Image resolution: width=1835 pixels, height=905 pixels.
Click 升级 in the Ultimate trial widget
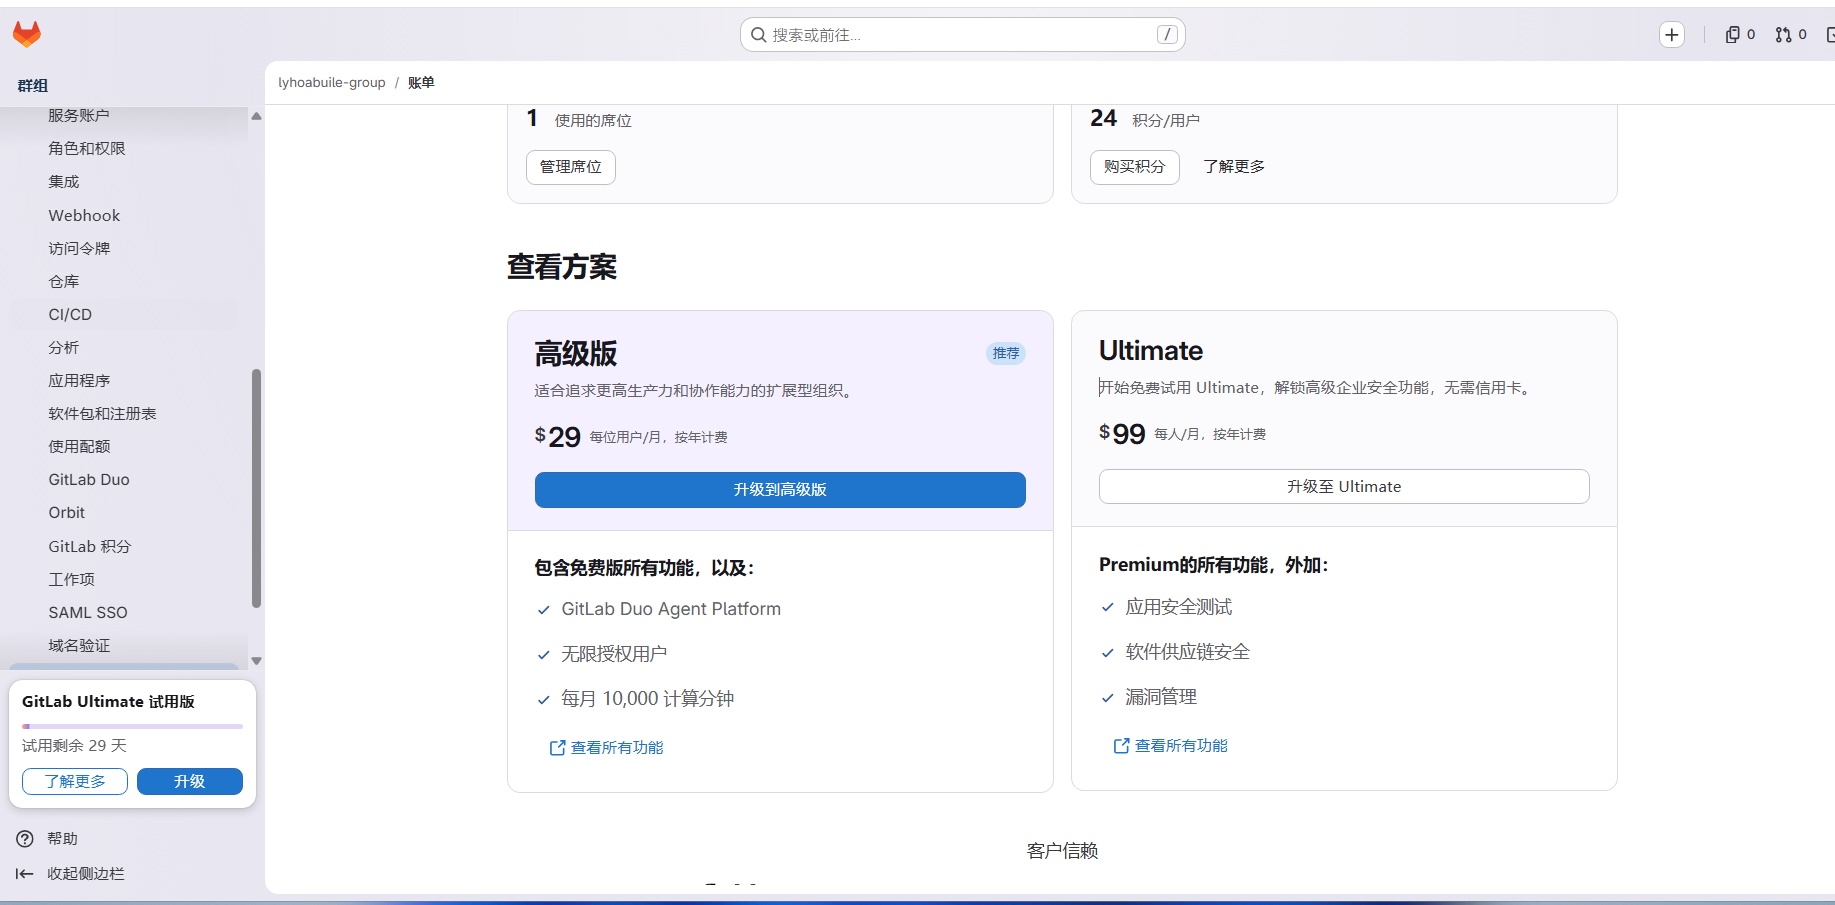click(x=190, y=782)
